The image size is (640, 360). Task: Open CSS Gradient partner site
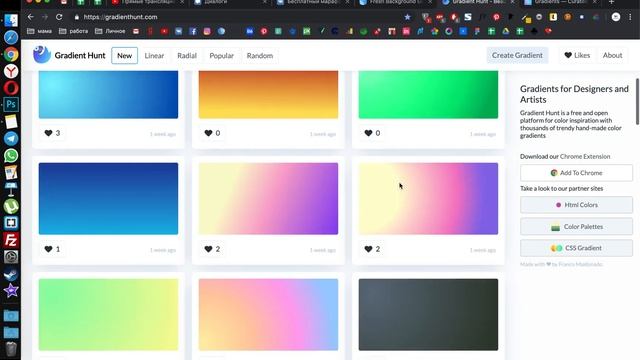point(576,248)
